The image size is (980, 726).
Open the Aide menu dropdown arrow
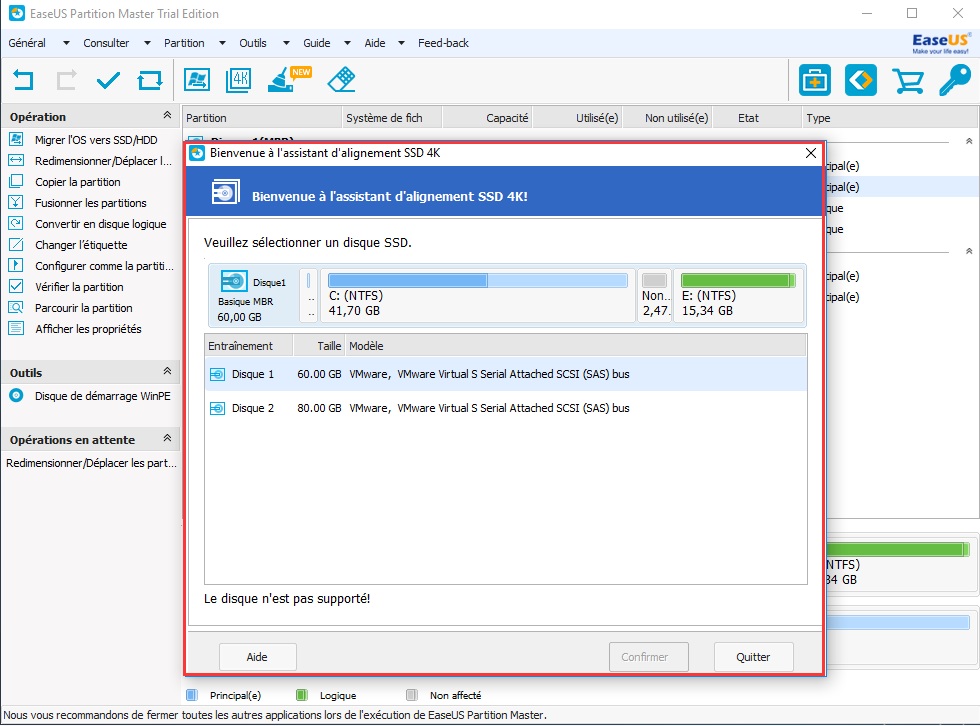[401, 43]
